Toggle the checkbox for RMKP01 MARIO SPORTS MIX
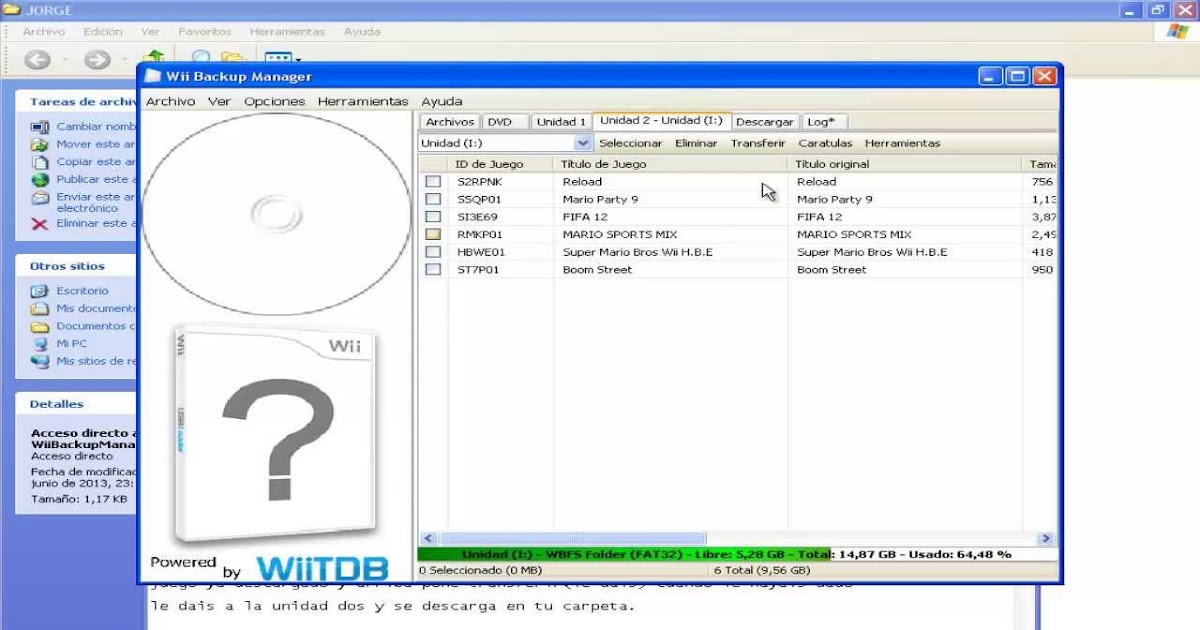 click(x=433, y=234)
